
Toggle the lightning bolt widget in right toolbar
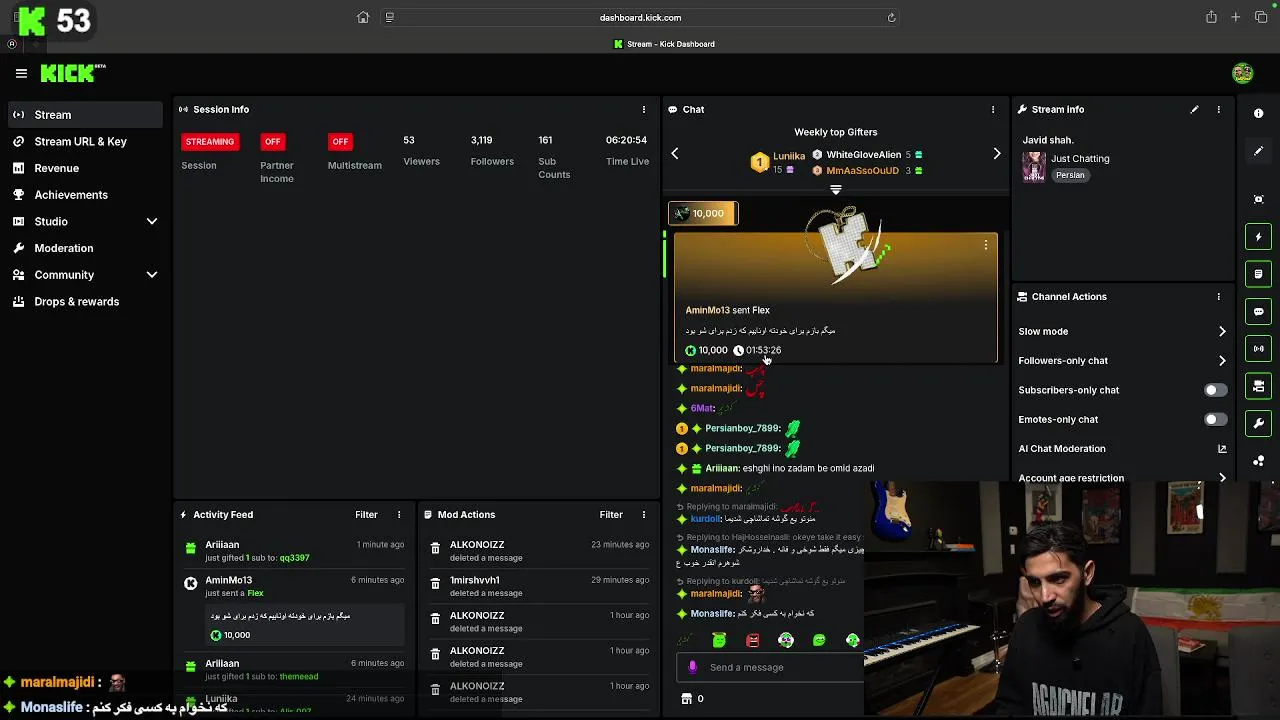click(x=1259, y=237)
